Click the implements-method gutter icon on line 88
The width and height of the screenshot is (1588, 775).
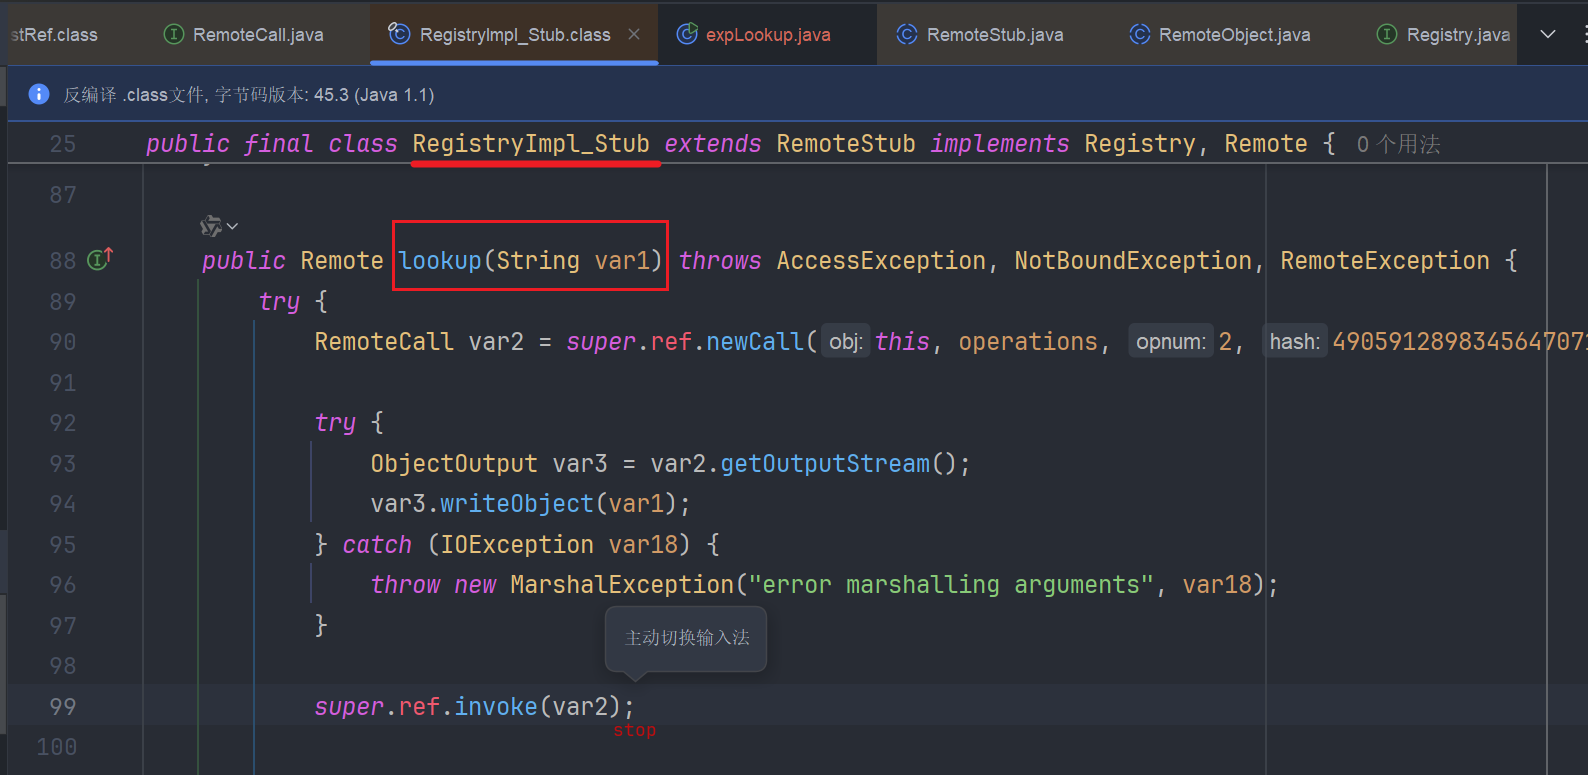point(100,259)
